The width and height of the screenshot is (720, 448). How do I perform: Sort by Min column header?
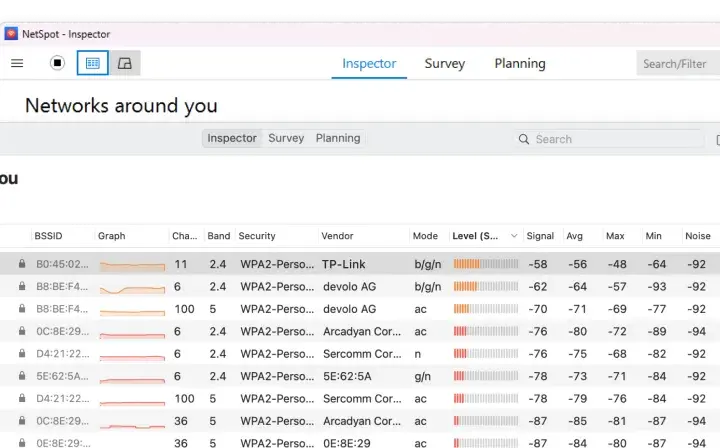[x=653, y=235]
